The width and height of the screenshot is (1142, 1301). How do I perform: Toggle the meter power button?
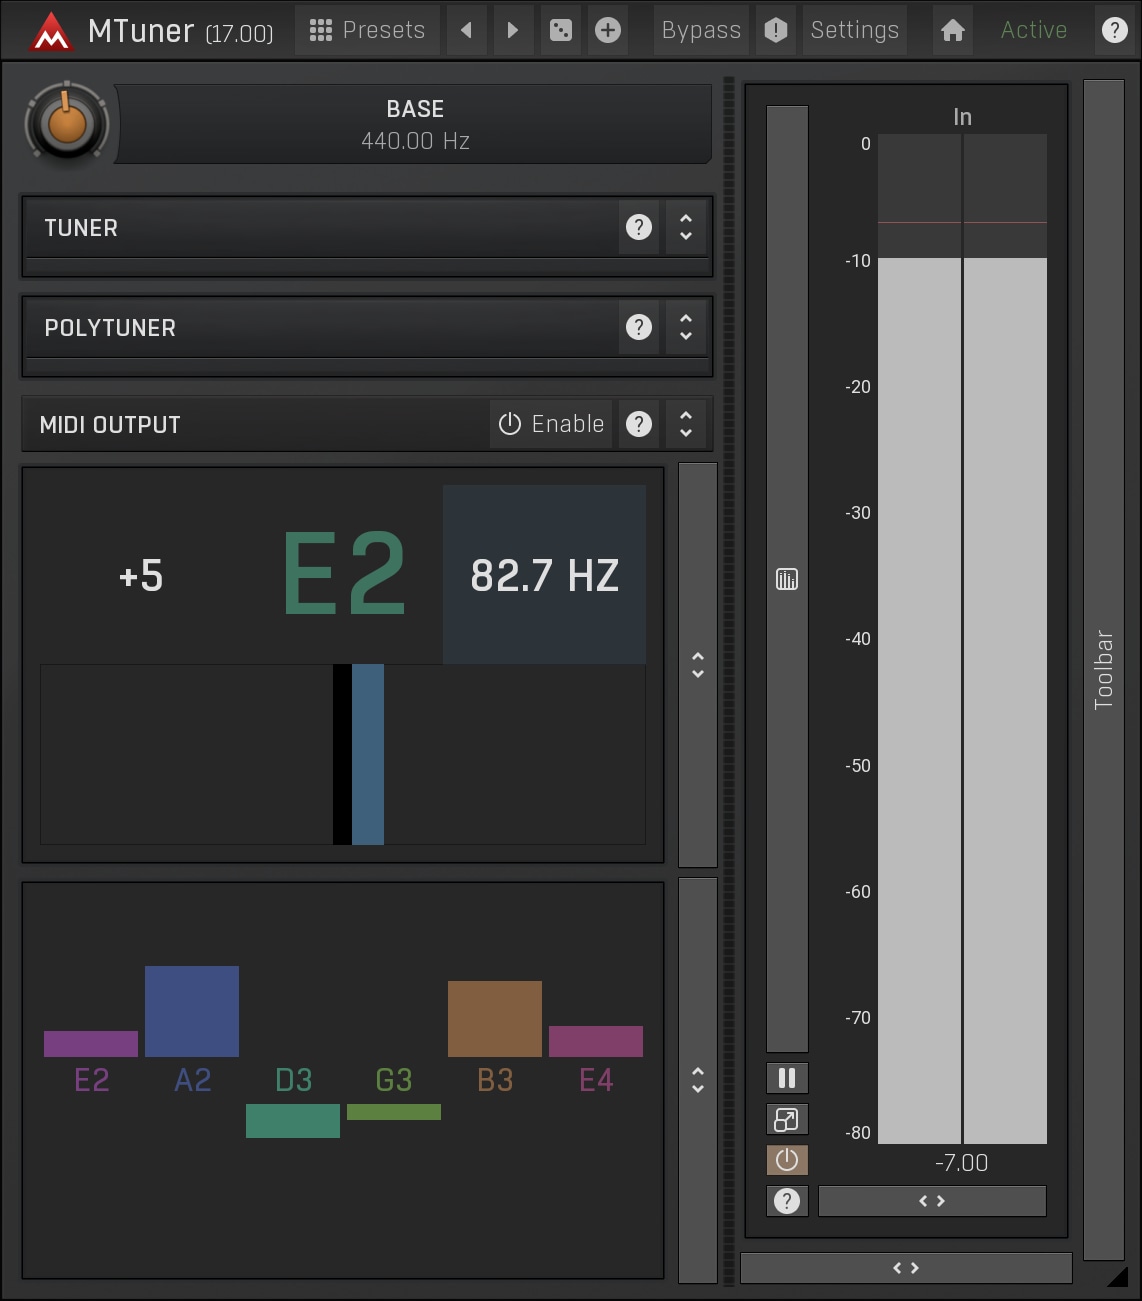787,1160
